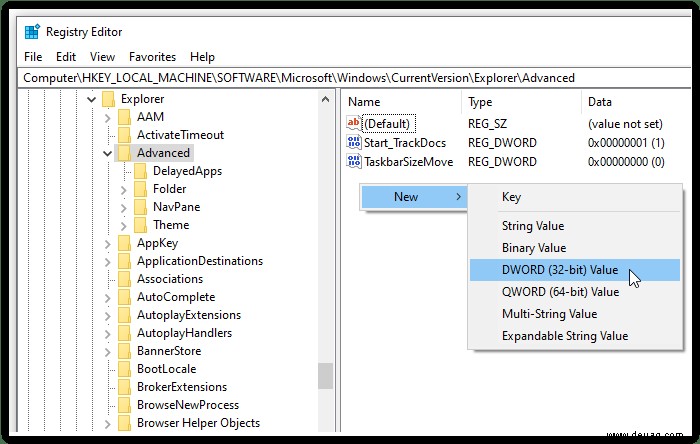Select the TaskbarSizeMove value name
Viewport: 700px width, 444px height.
pos(408,162)
